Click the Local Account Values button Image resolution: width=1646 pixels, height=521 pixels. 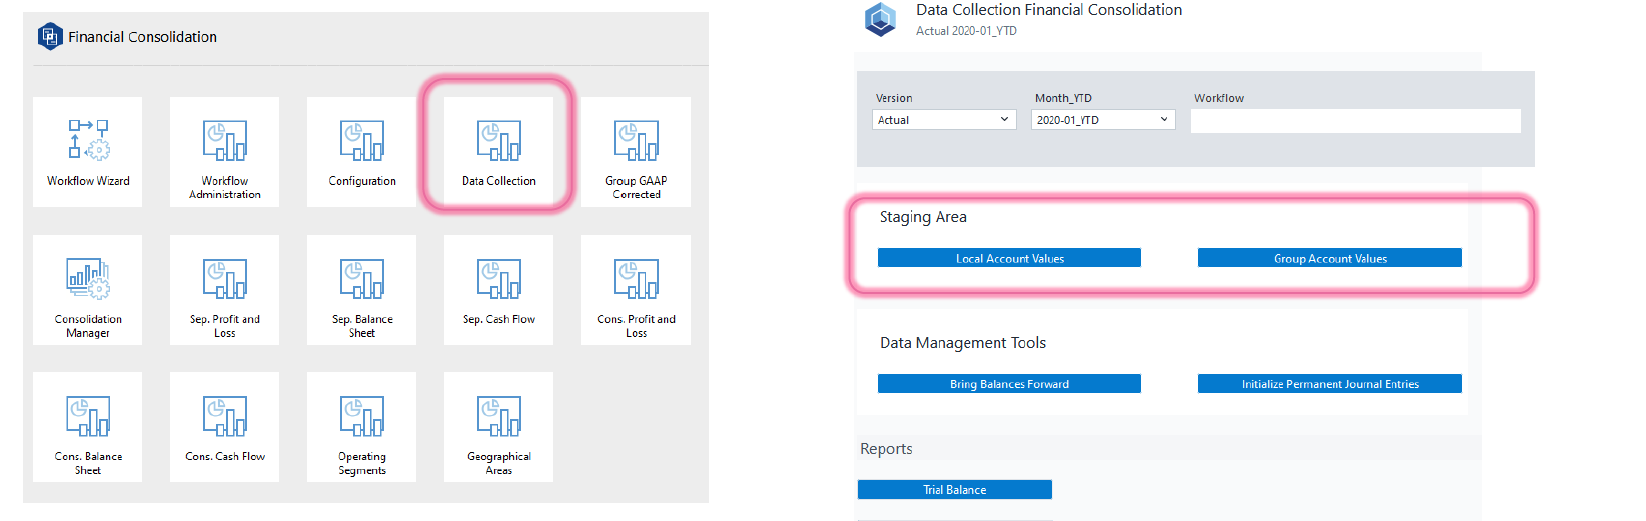point(1009,258)
